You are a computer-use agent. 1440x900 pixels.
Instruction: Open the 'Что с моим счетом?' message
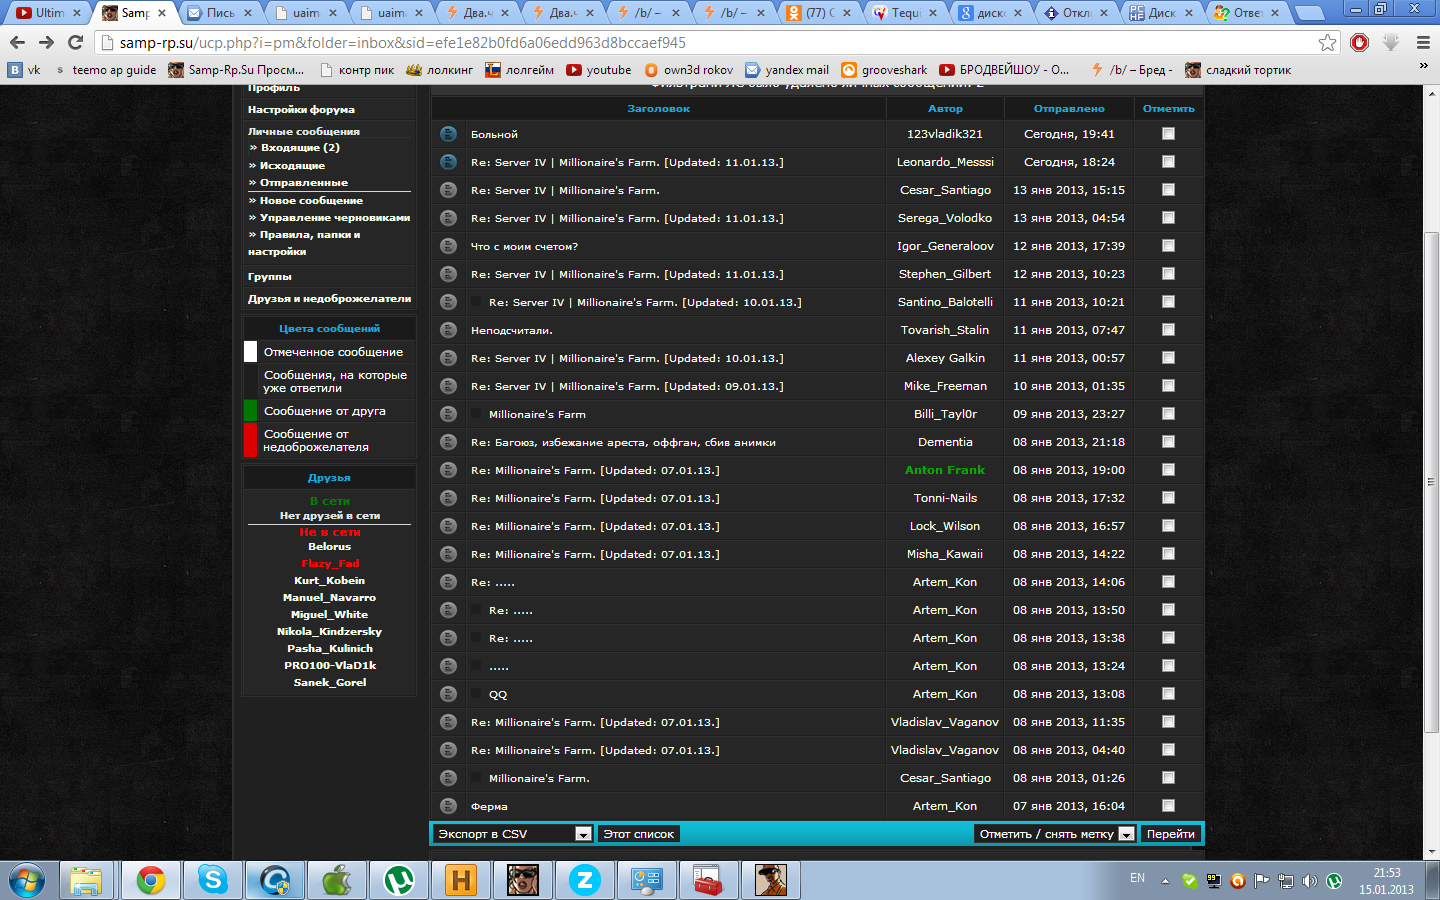coord(524,246)
